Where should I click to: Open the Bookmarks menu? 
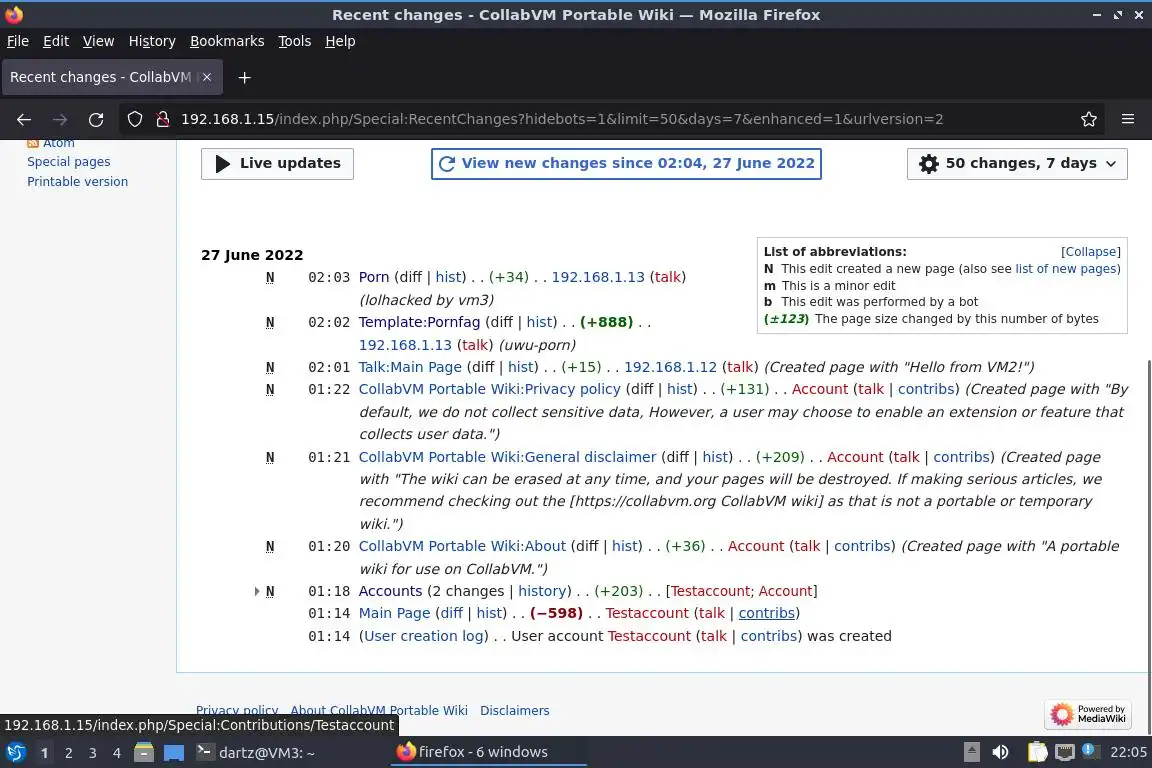point(227,41)
